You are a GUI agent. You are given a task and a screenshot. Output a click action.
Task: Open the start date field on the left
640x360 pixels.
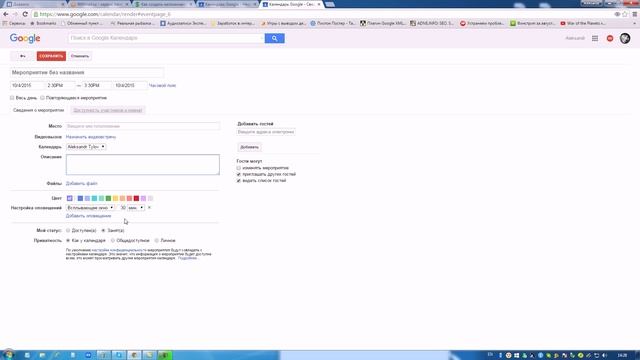coord(27,86)
